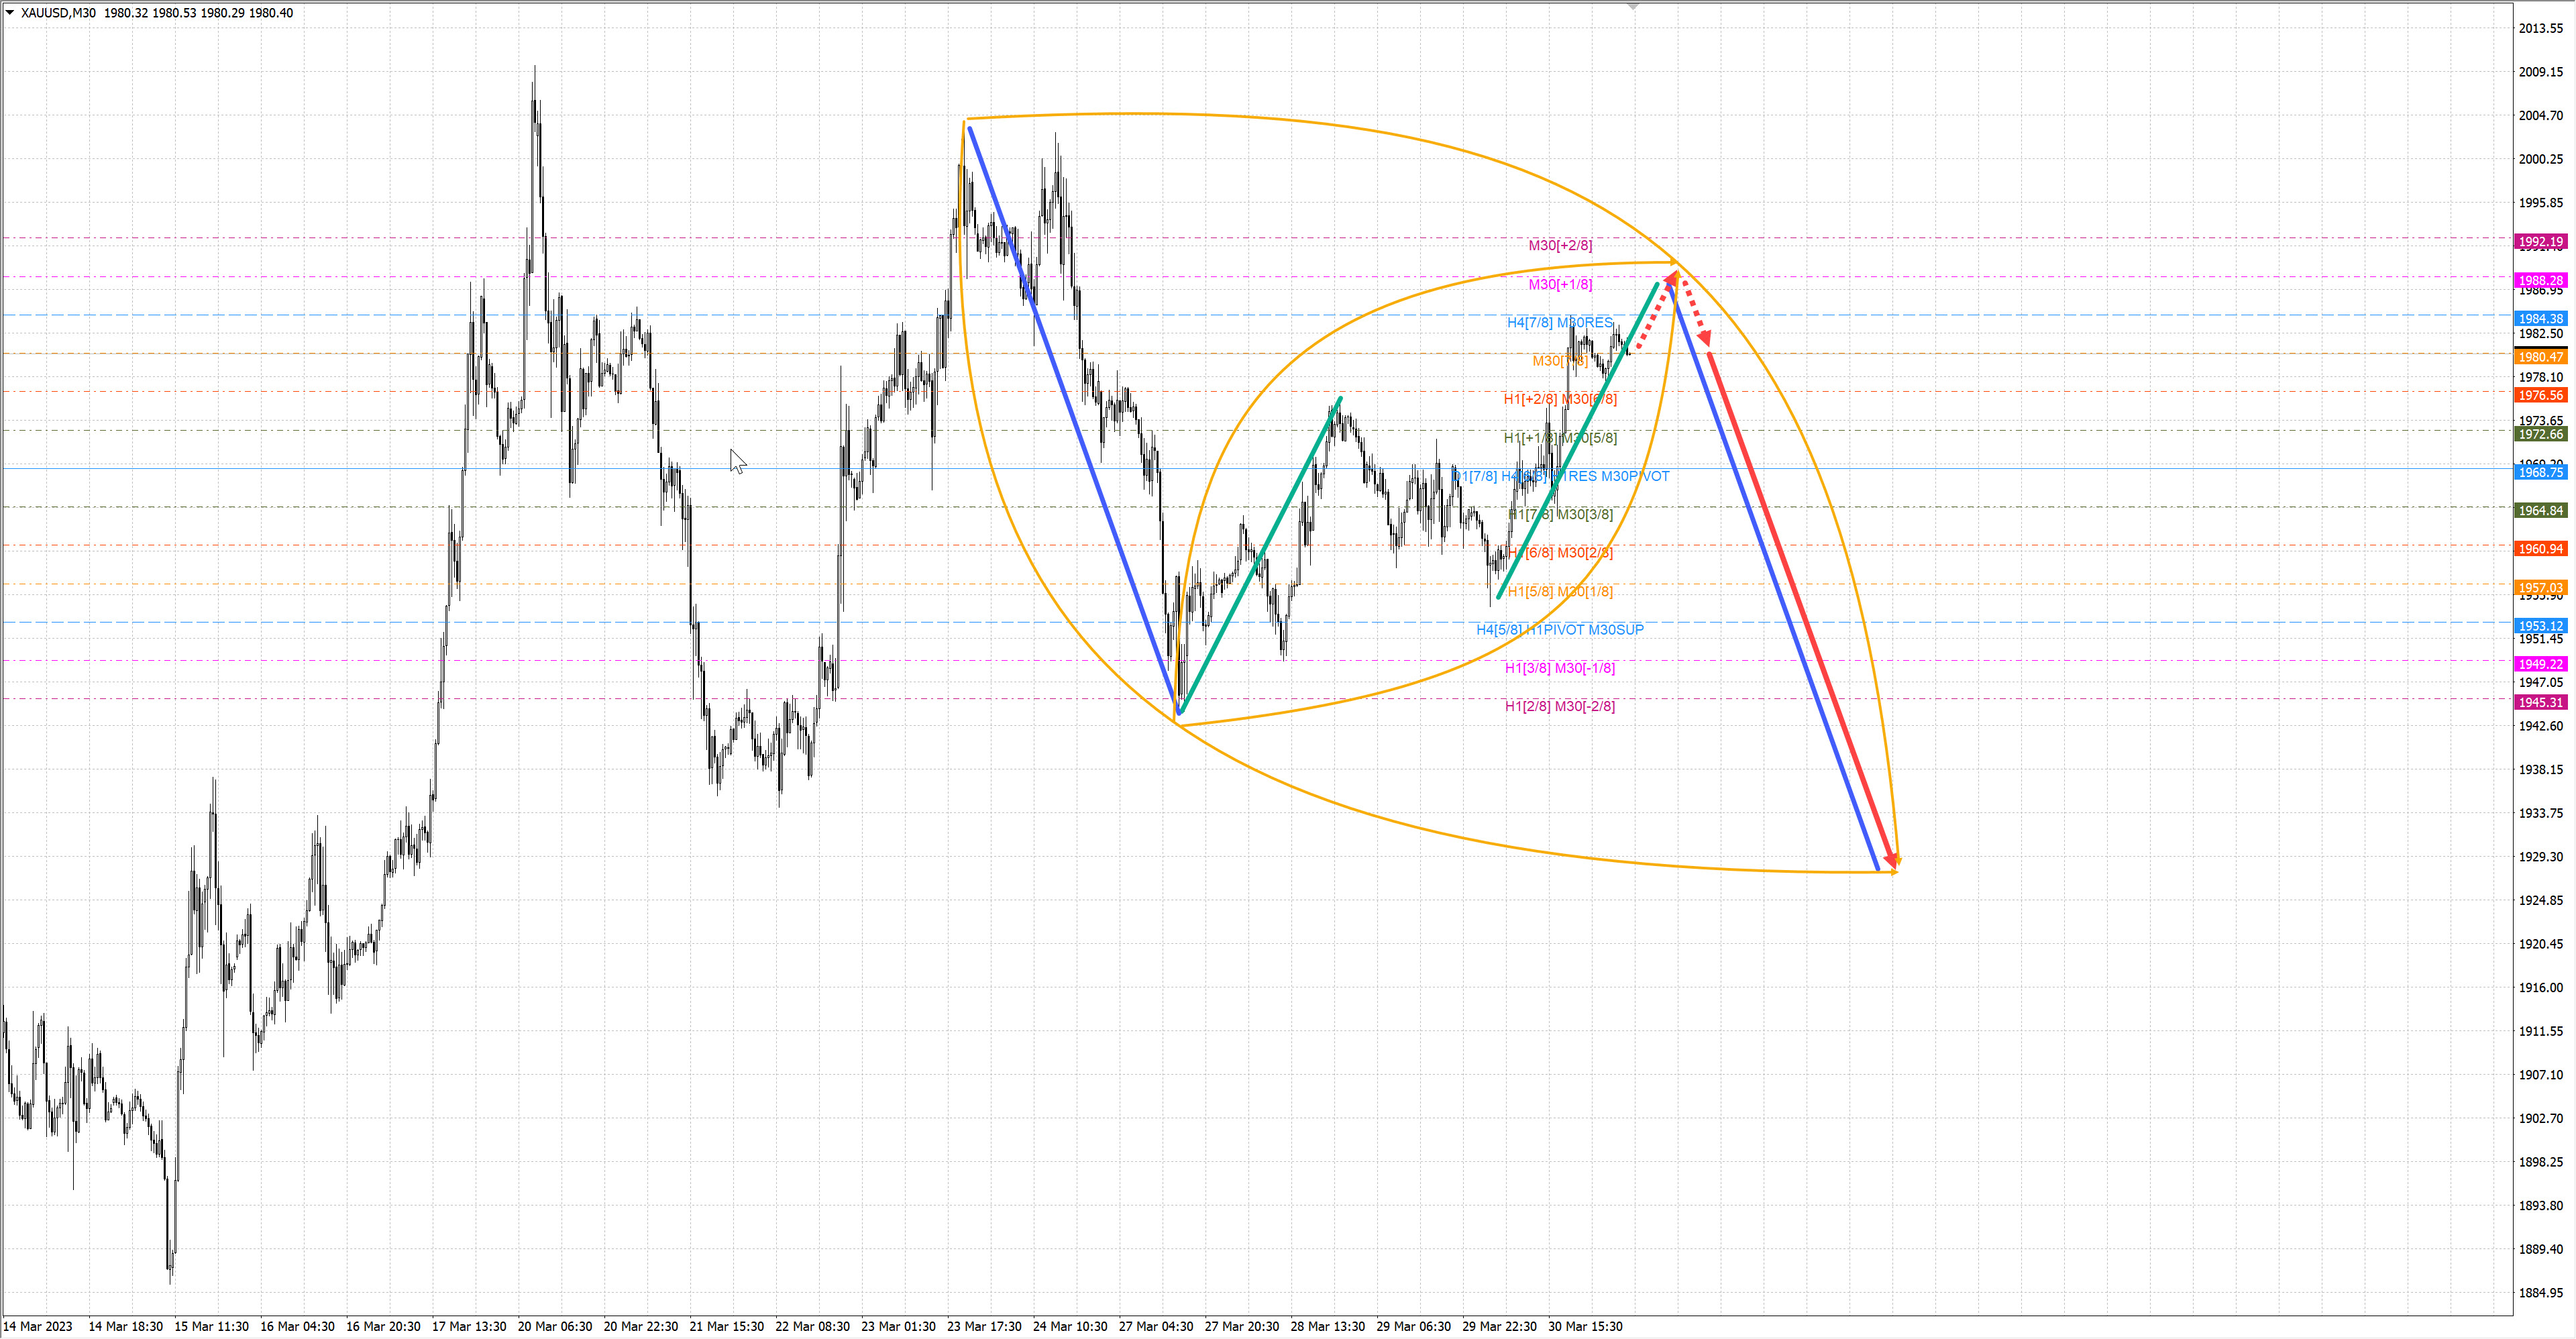Viewport: 2576px width, 1339px height.
Task: Click the H1[2/8] M30[-2/8] label
Action: tap(1559, 706)
